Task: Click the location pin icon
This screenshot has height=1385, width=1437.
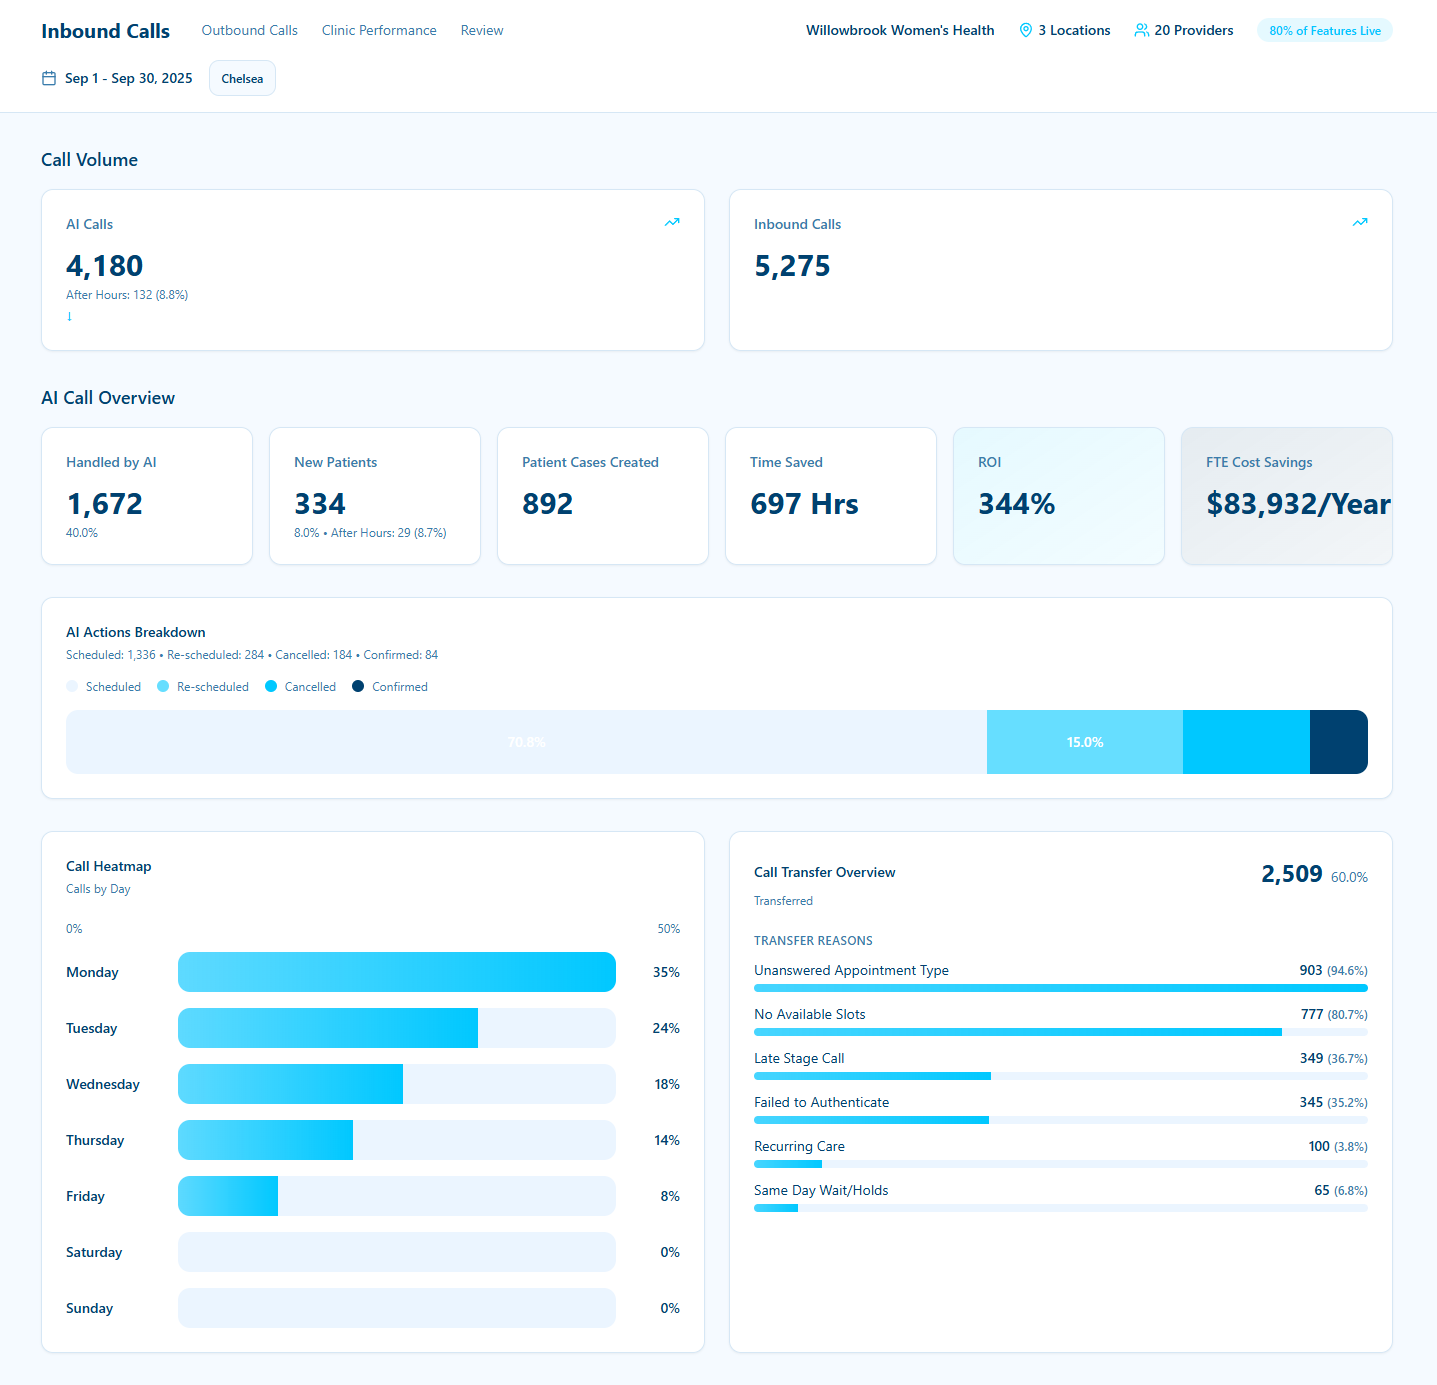Action: pyautogui.click(x=1025, y=30)
